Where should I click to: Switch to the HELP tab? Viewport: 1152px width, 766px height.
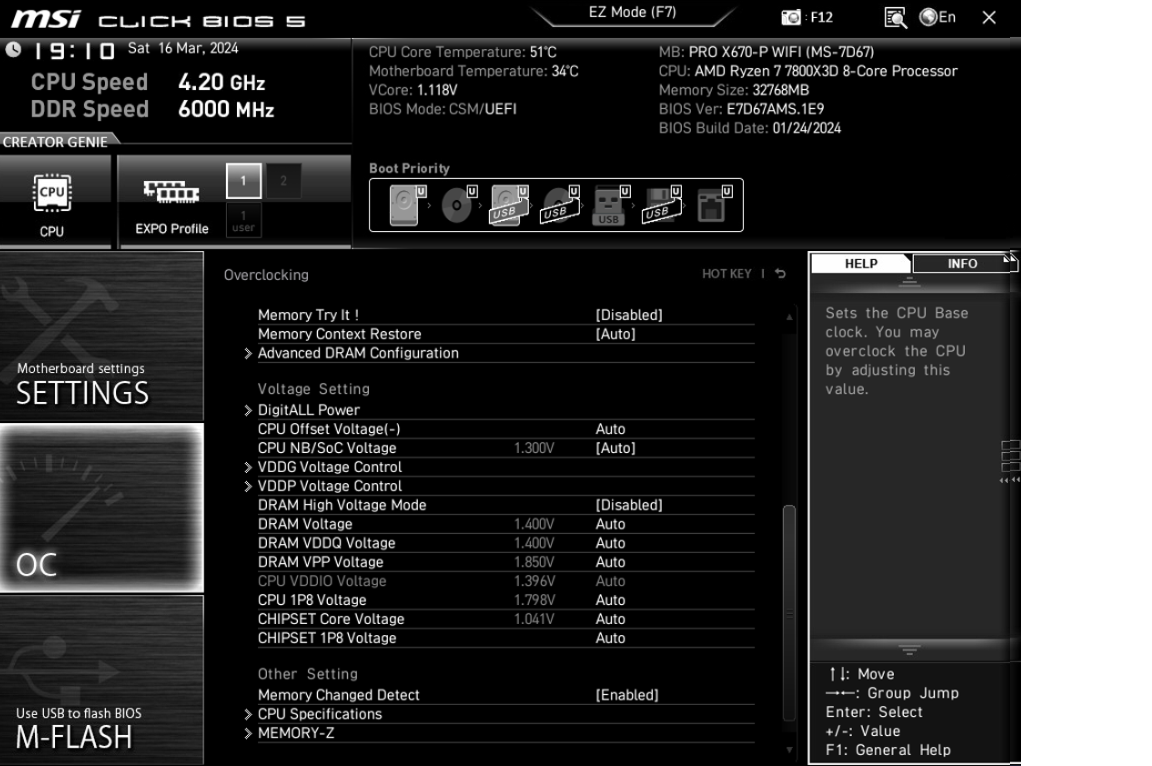[x=860, y=264]
